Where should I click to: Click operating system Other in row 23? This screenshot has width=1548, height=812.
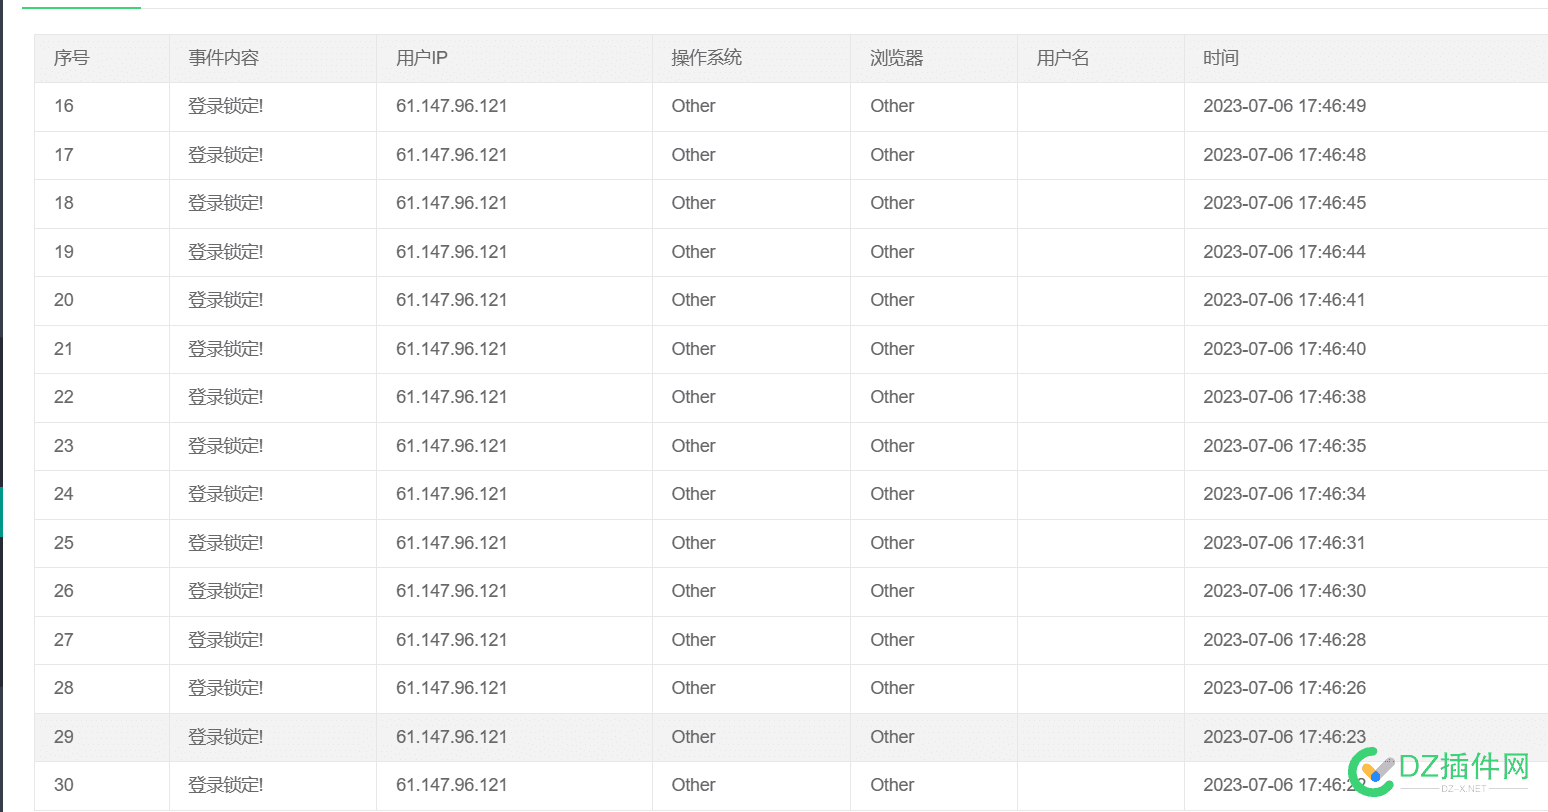pyautogui.click(x=693, y=446)
